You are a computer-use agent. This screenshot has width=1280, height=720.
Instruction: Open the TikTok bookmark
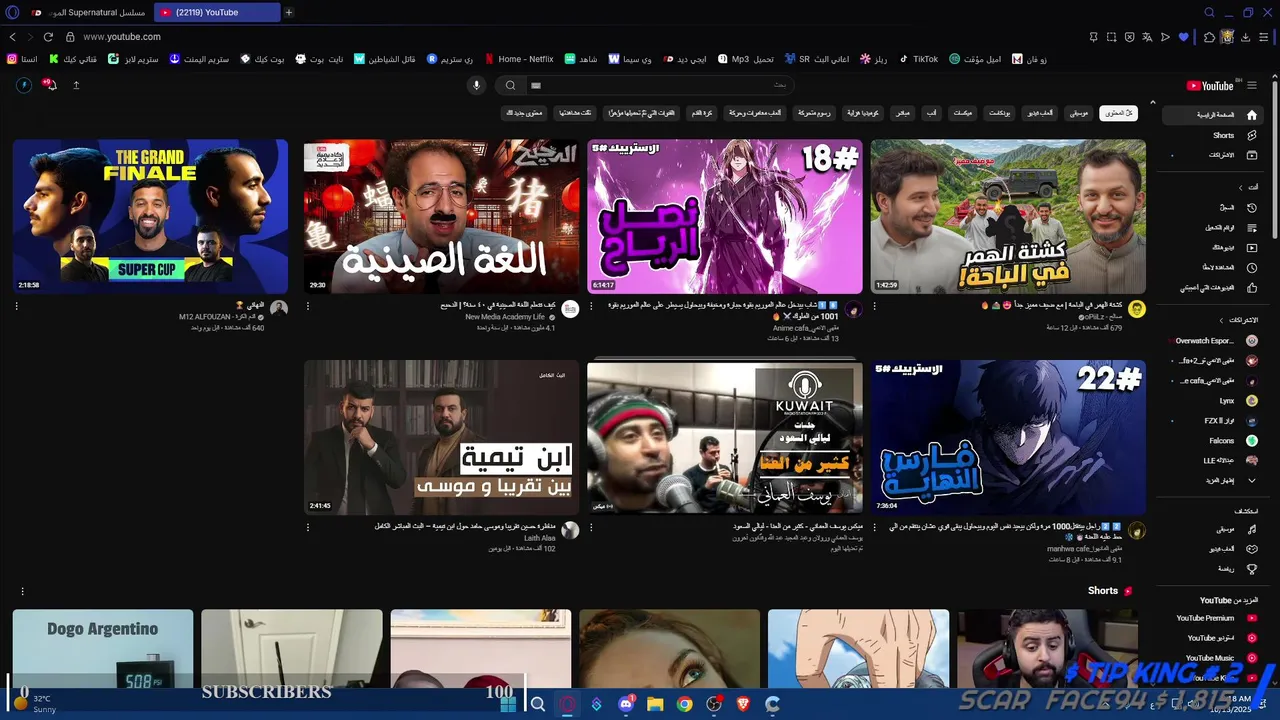point(918,59)
